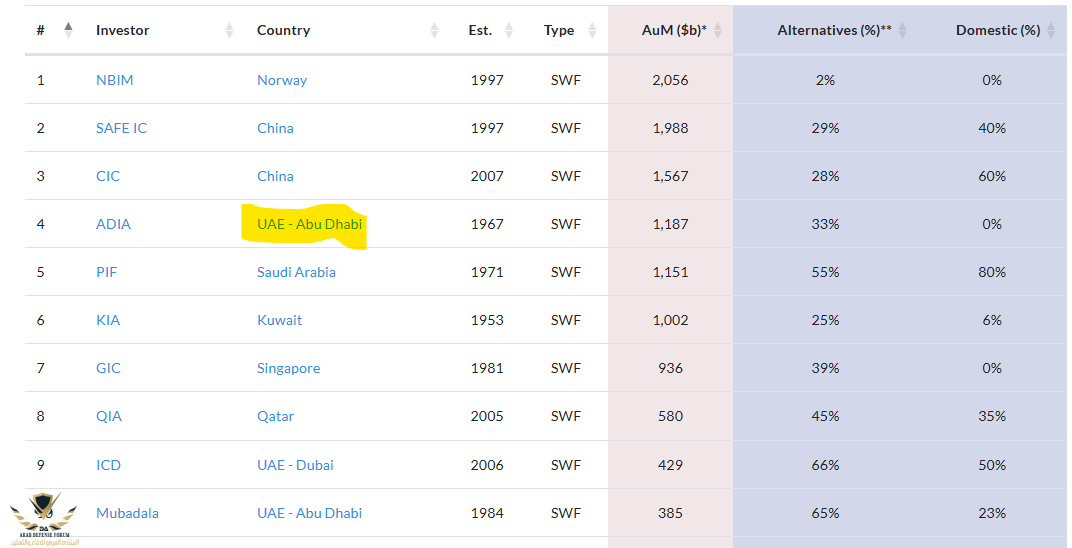Sort by AuM ($b) column arrows
This screenshot has height=548, width=1072.
(x=718, y=30)
